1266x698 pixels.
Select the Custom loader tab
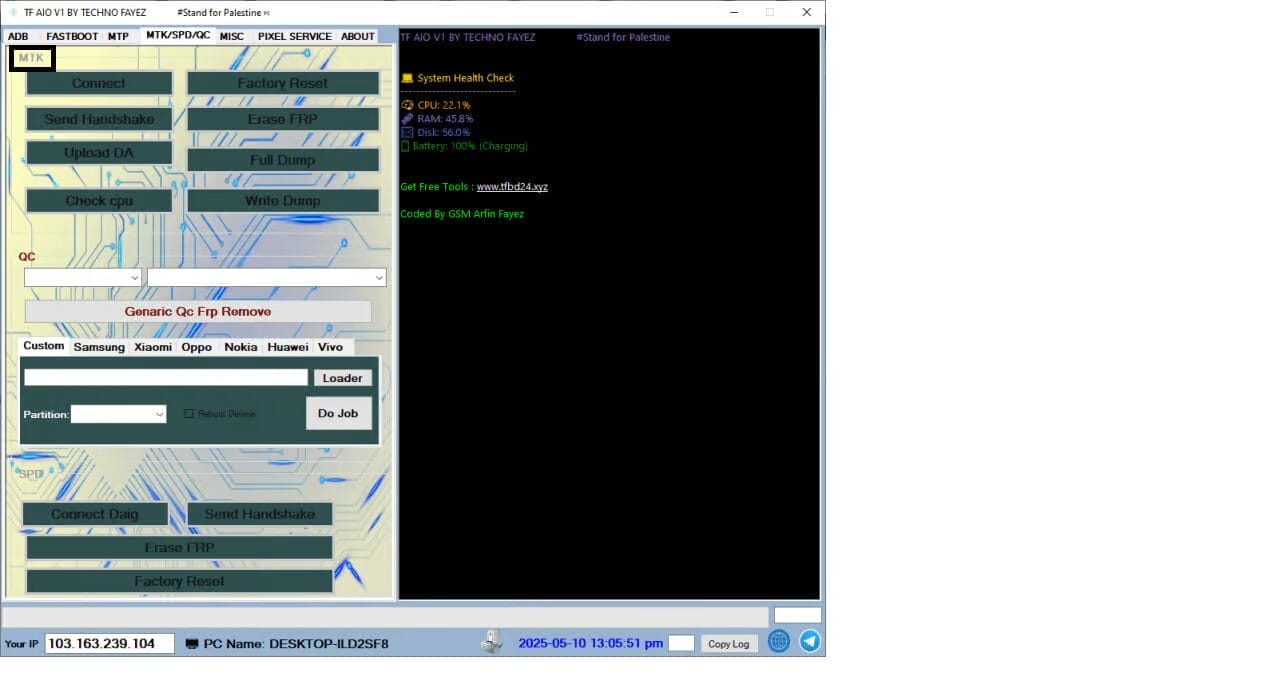[44, 346]
